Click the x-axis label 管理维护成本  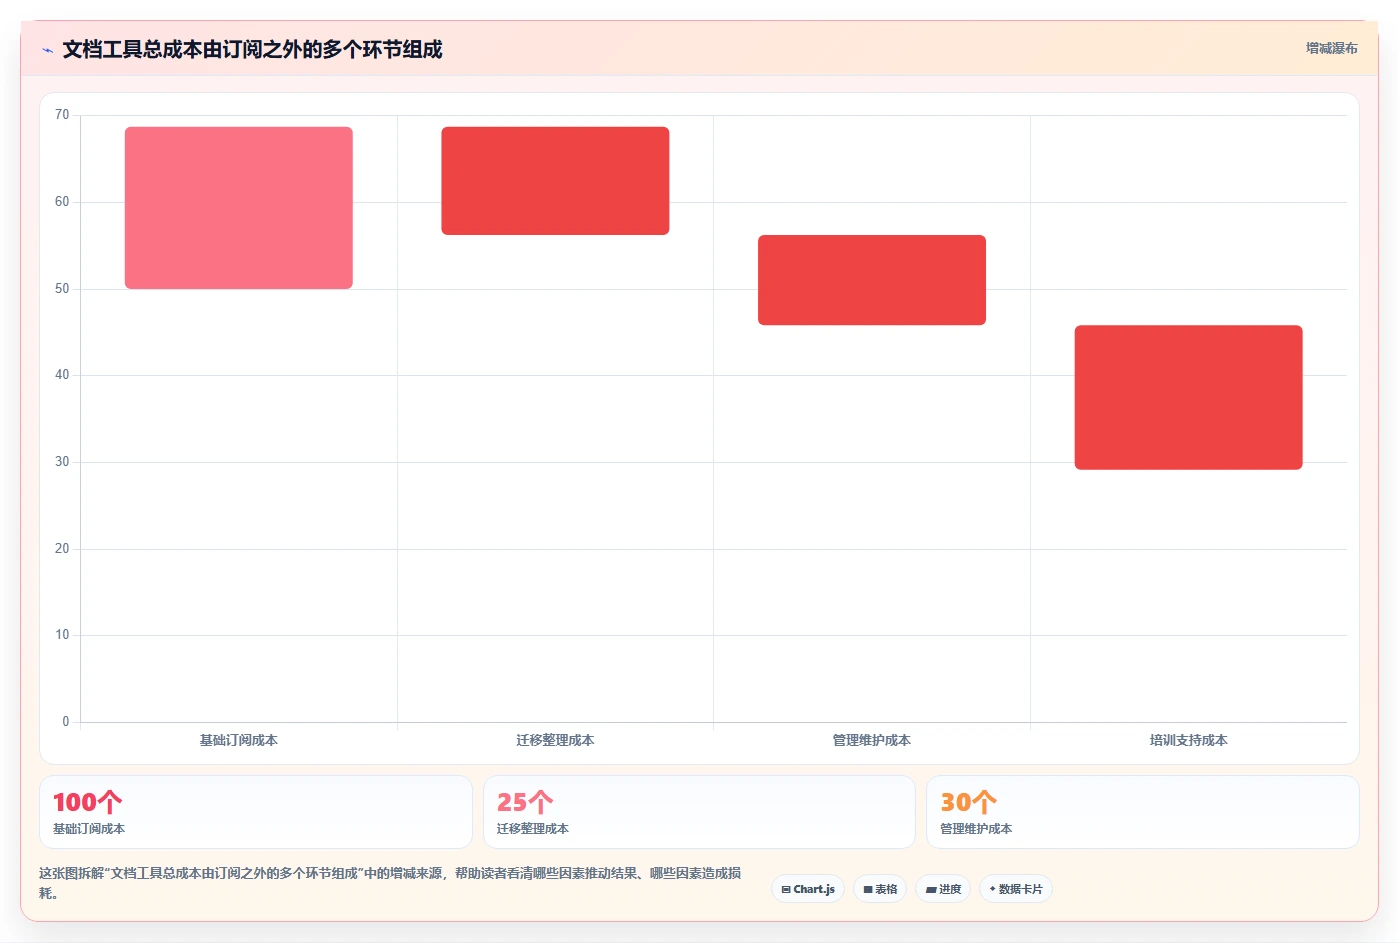click(x=872, y=741)
